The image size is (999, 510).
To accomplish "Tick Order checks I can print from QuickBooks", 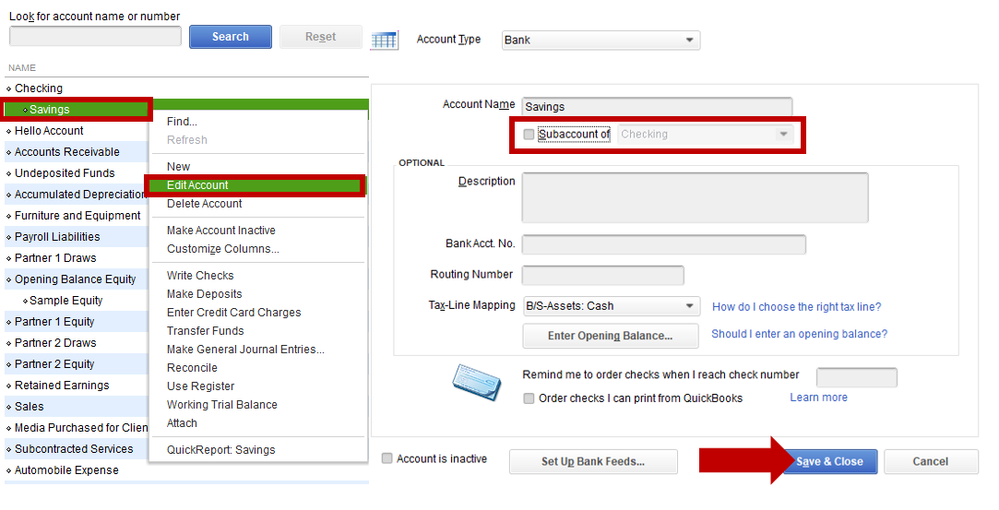I will (x=529, y=398).
